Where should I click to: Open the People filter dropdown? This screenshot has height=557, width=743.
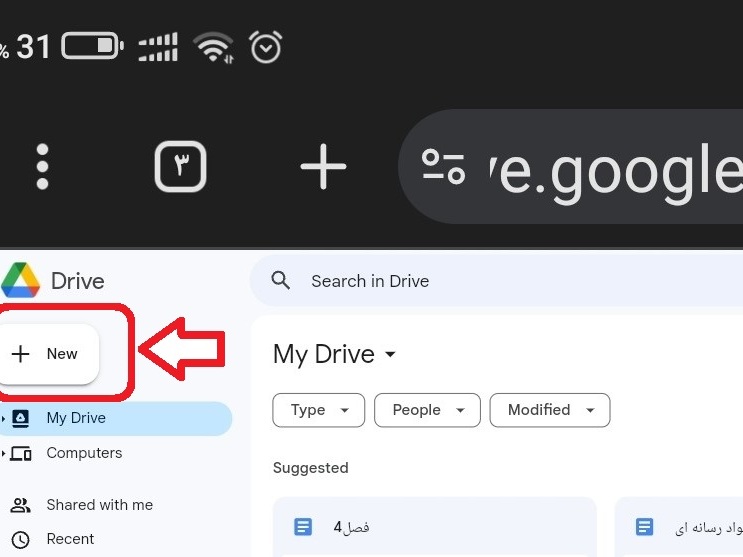pyautogui.click(x=427, y=410)
